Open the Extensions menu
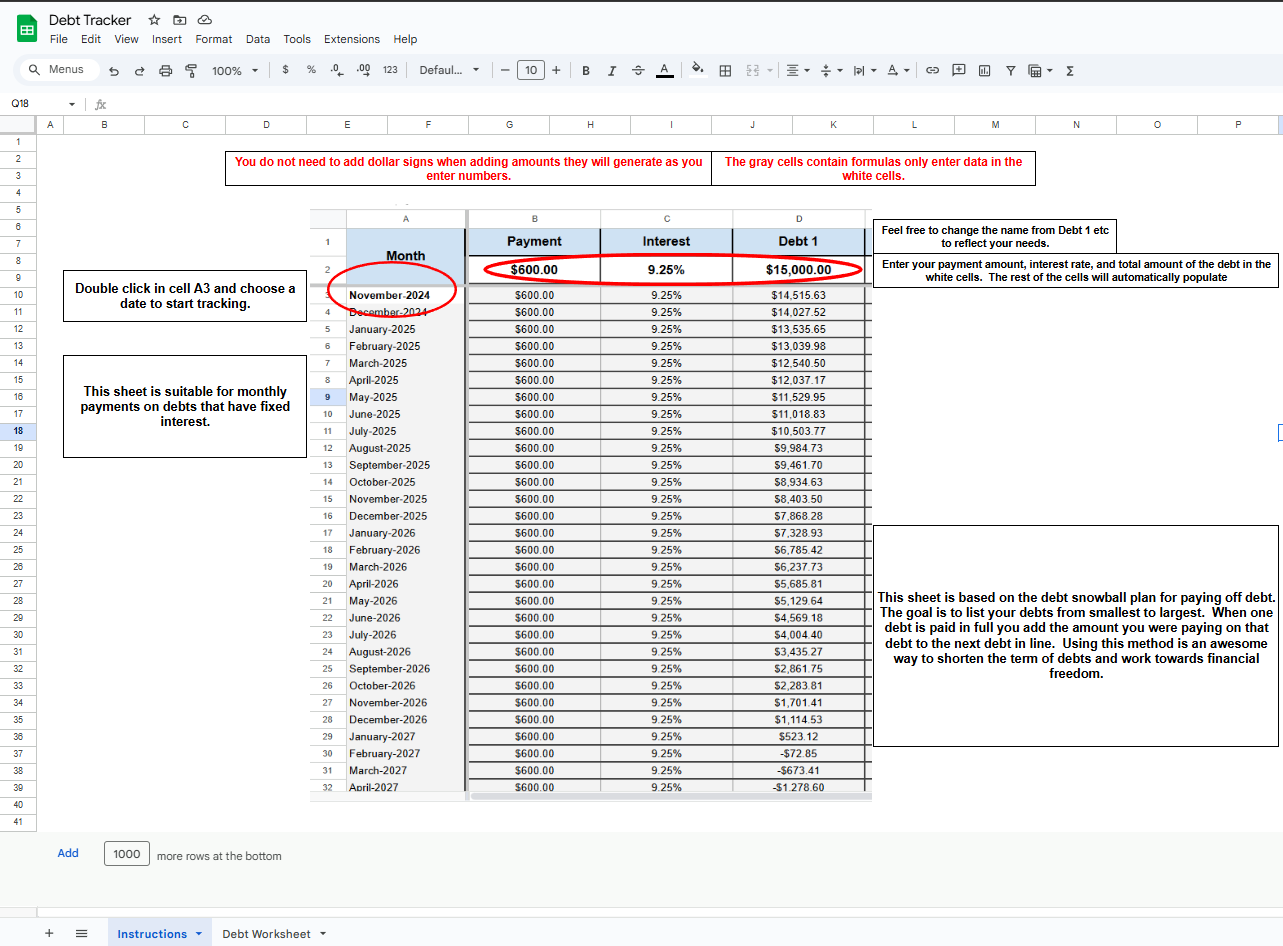The height and width of the screenshot is (946, 1283). coord(351,39)
